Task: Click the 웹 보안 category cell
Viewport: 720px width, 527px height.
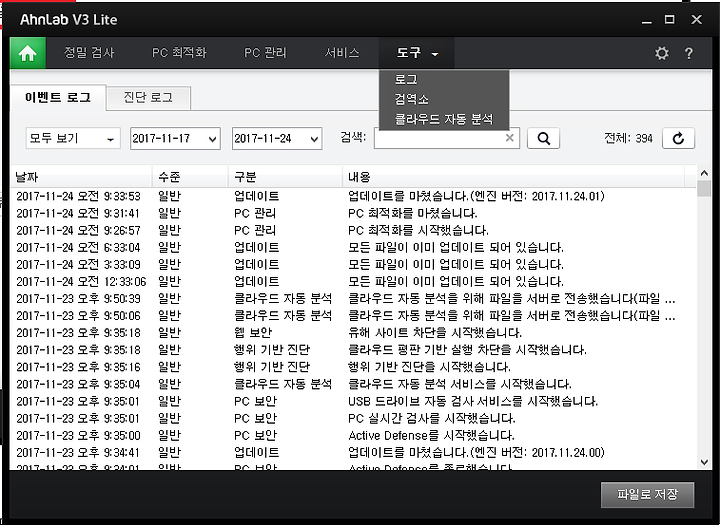Action: point(253,333)
